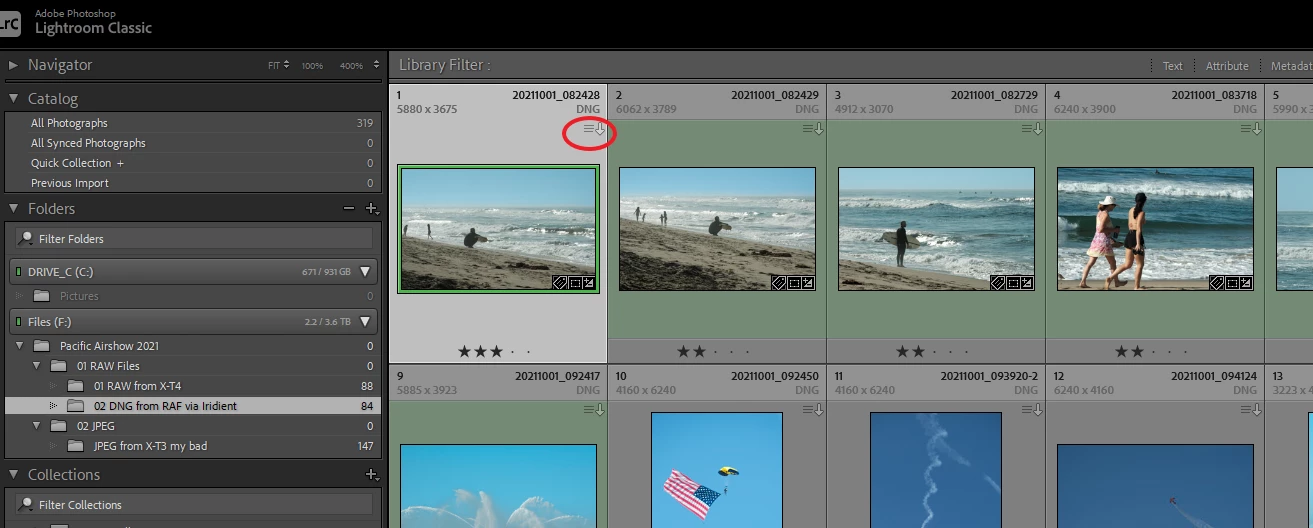The width and height of the screenshot is (1313, 528).
Task: Click the magnifier icon in Filter Collections
Action: point(25,504)
